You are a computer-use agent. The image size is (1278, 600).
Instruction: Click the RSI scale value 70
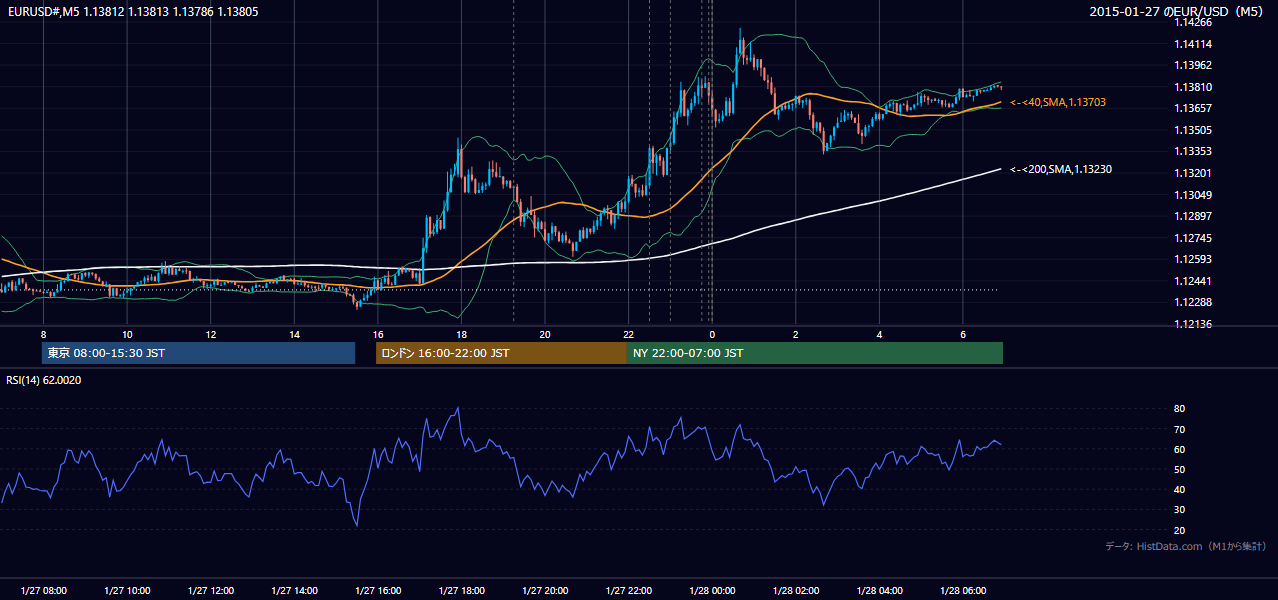[x=1179, y=429]
